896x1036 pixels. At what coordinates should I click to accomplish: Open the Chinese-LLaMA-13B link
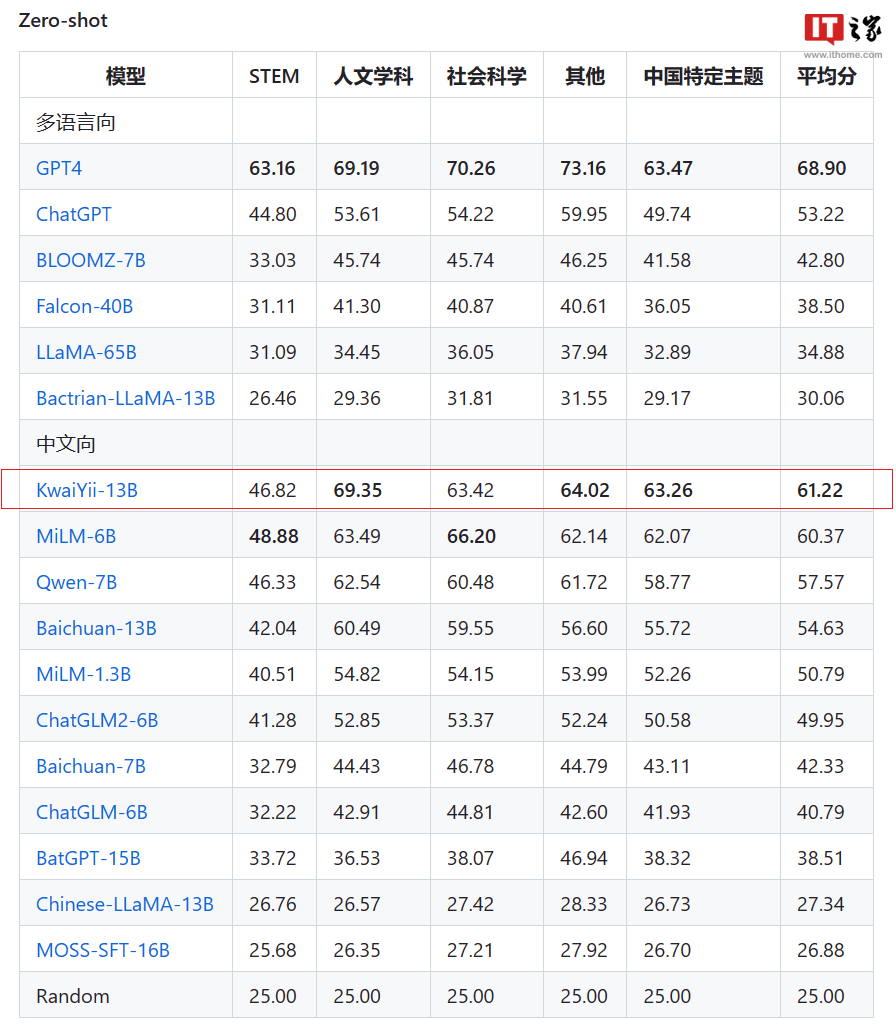pos(125,904)
